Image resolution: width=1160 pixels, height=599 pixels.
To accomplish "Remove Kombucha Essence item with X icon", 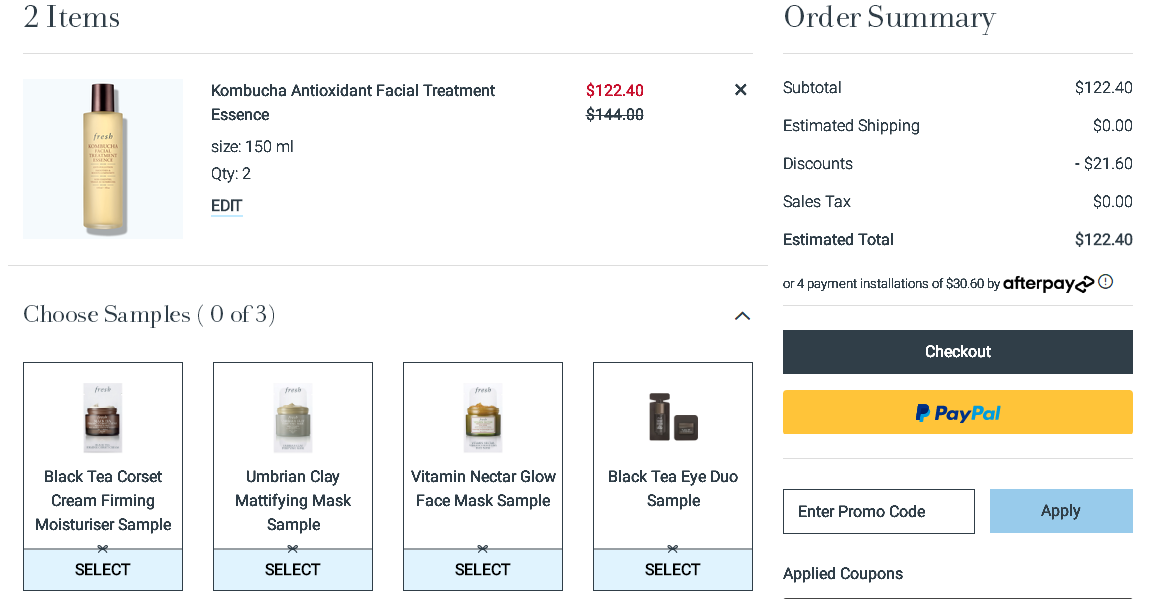I will (x=740, y=89).
